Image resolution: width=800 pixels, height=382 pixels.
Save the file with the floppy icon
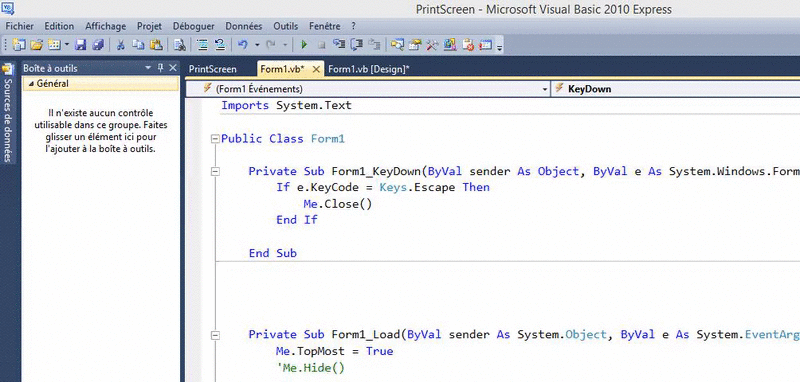[81, 45]
